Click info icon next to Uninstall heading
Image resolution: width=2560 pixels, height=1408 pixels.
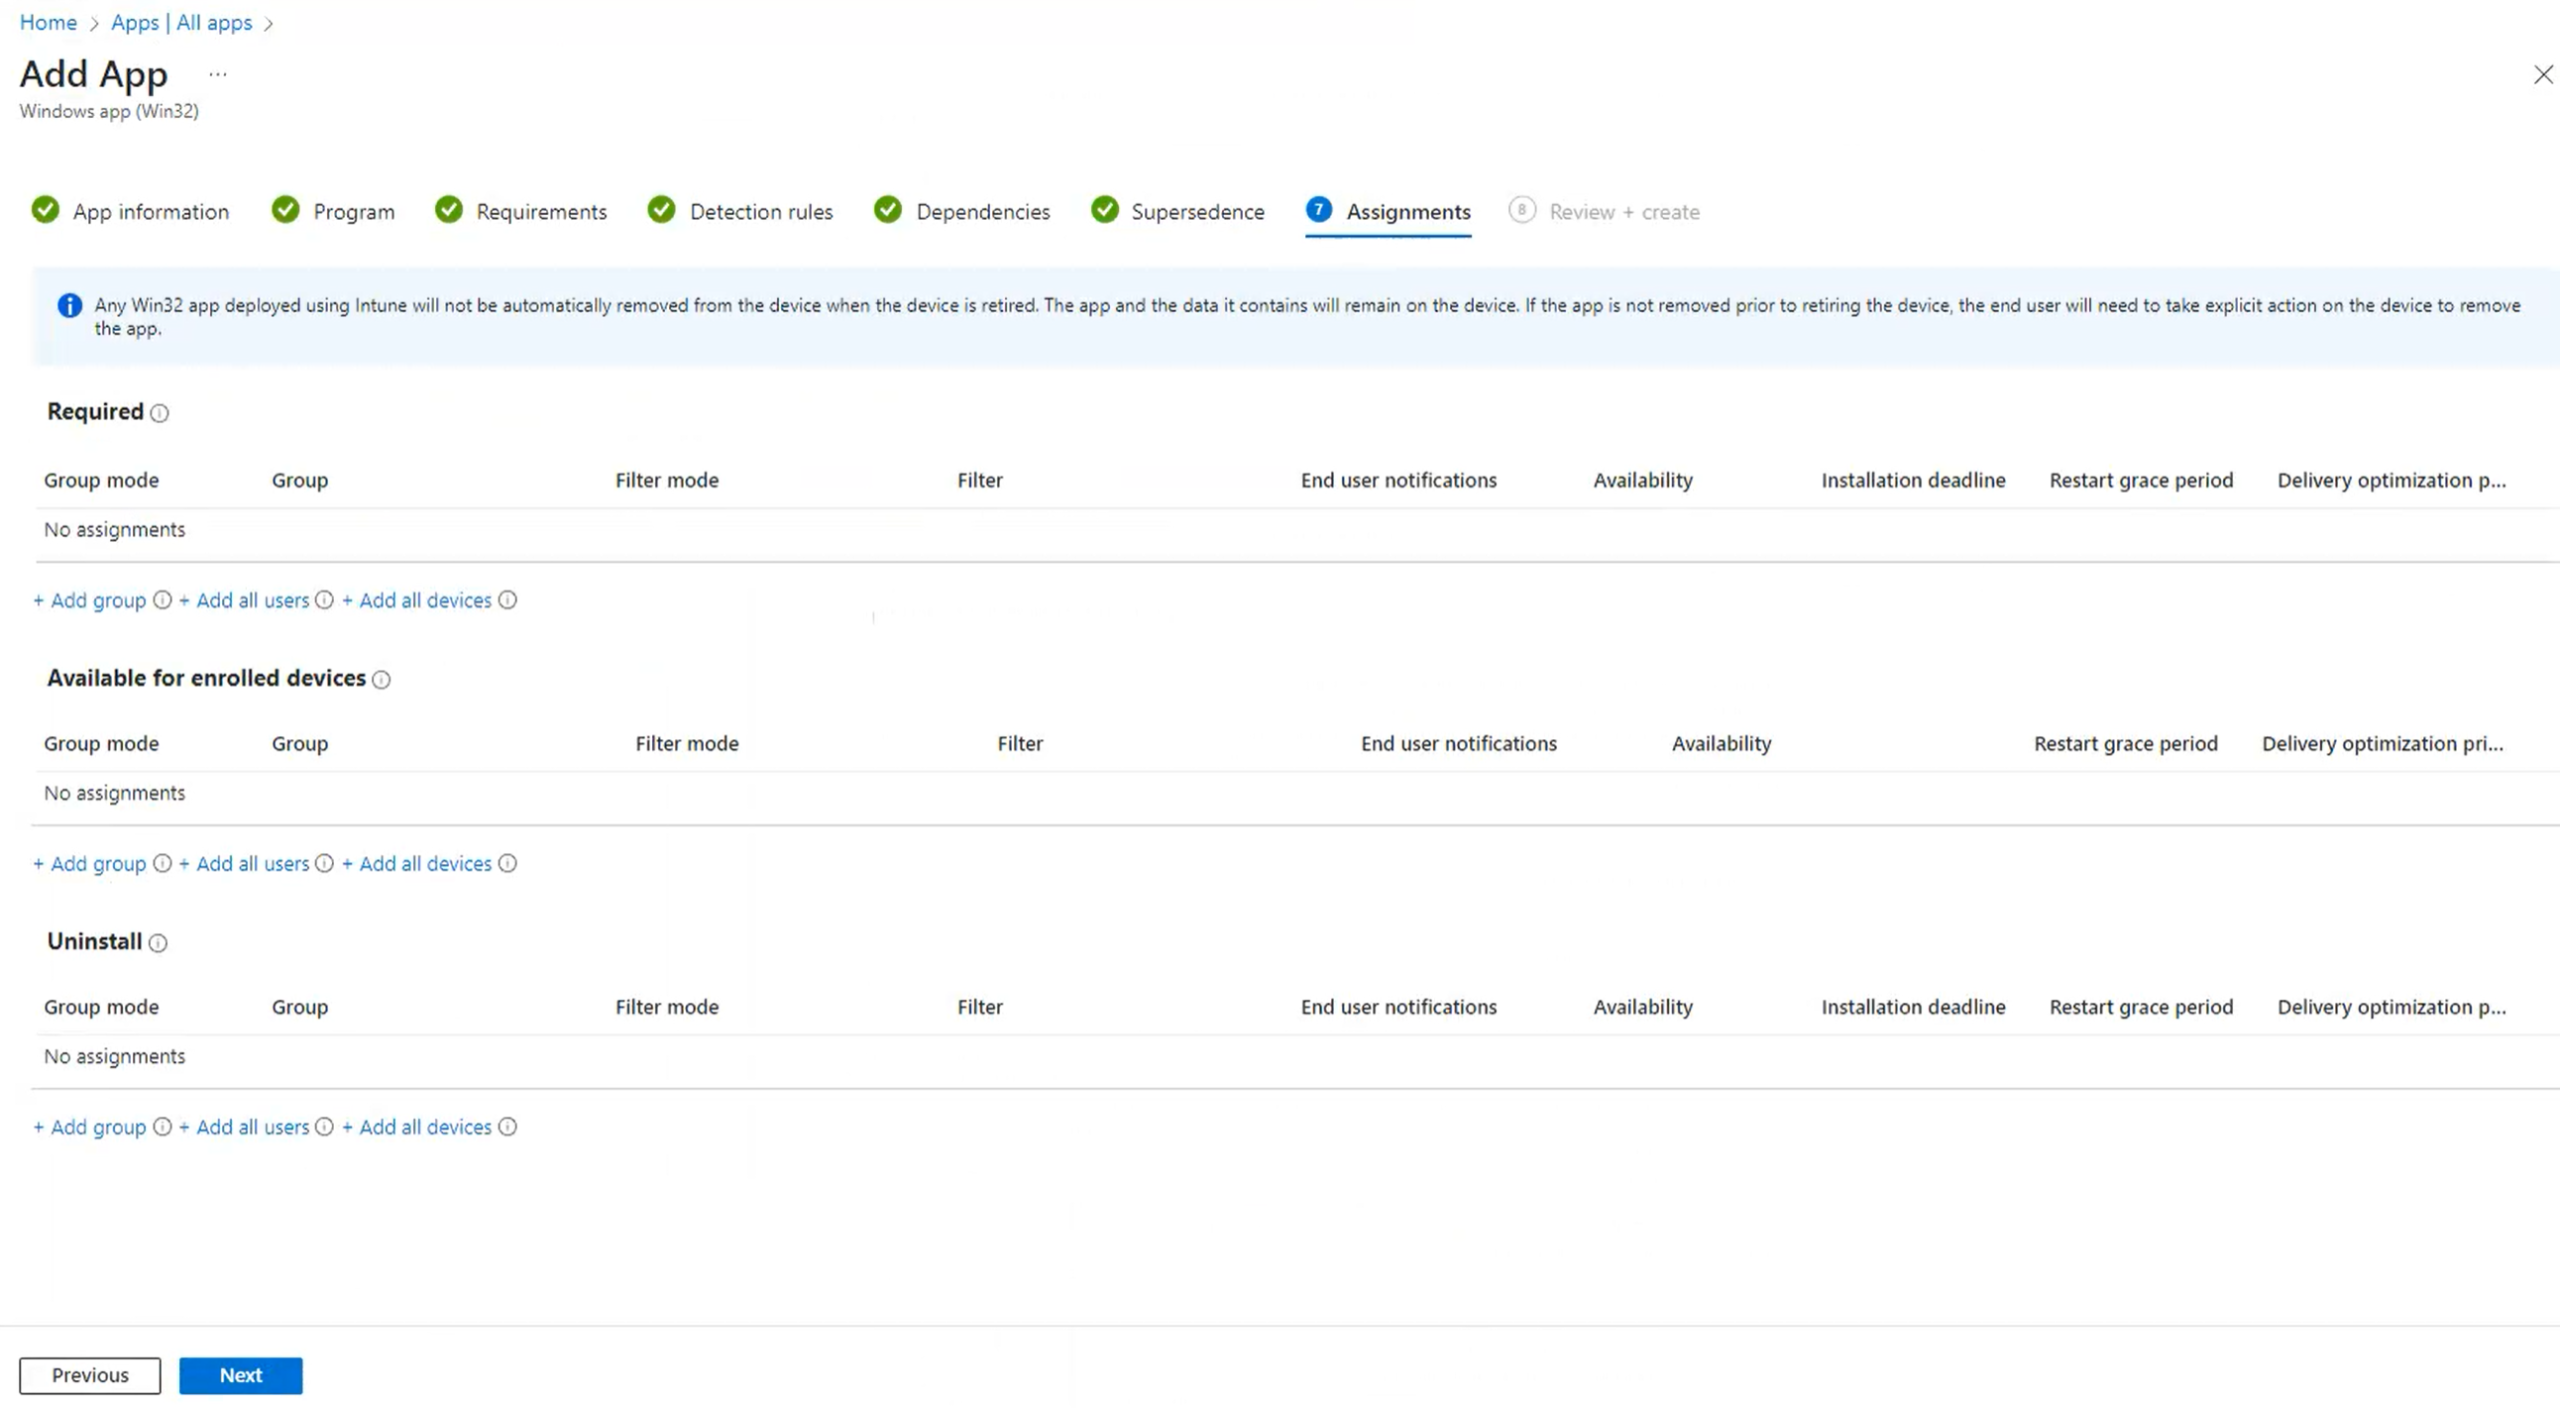[x=158, y=943]
